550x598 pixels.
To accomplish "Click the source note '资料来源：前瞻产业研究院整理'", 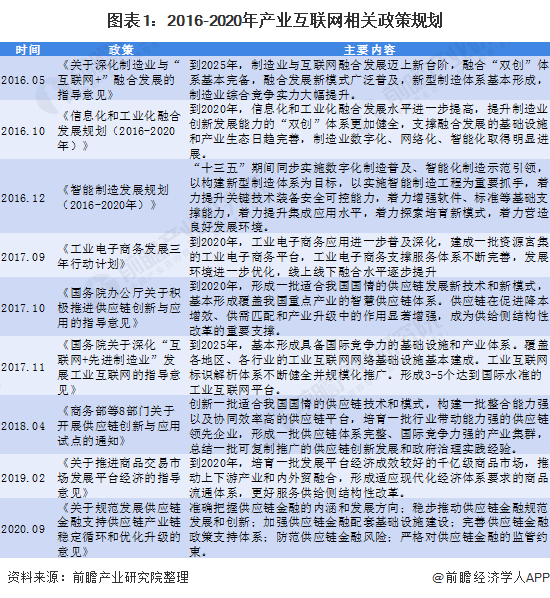I will pyautogui.click(x=98, y=577).
